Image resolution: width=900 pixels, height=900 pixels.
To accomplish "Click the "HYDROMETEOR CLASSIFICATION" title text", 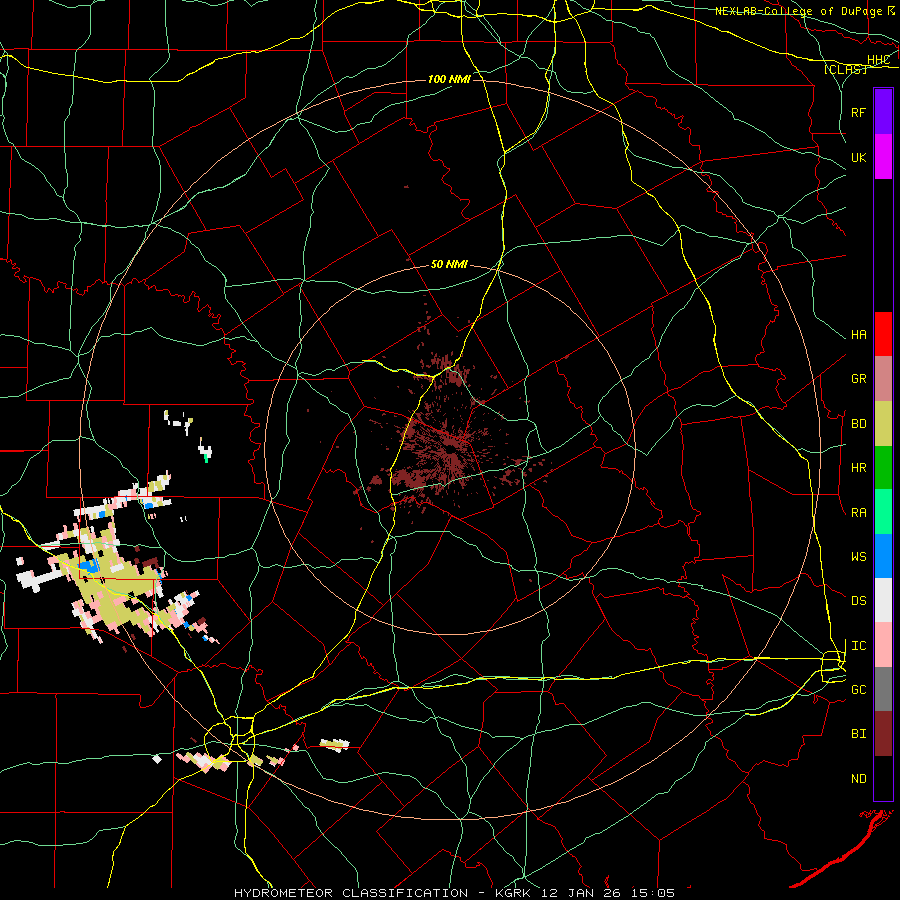I will [351, 893].
